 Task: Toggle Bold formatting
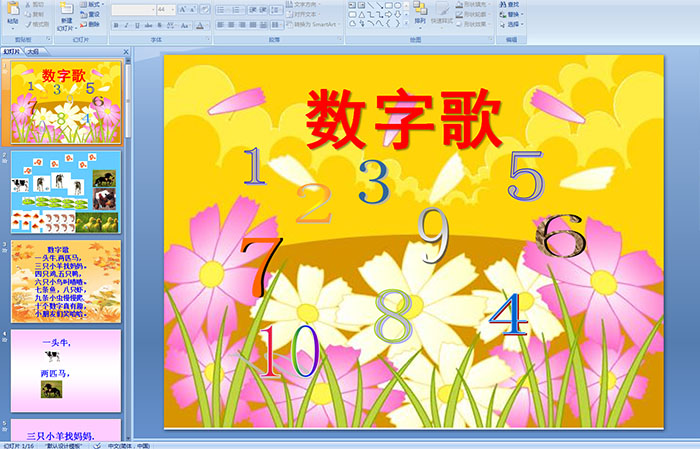coord(116,25)
